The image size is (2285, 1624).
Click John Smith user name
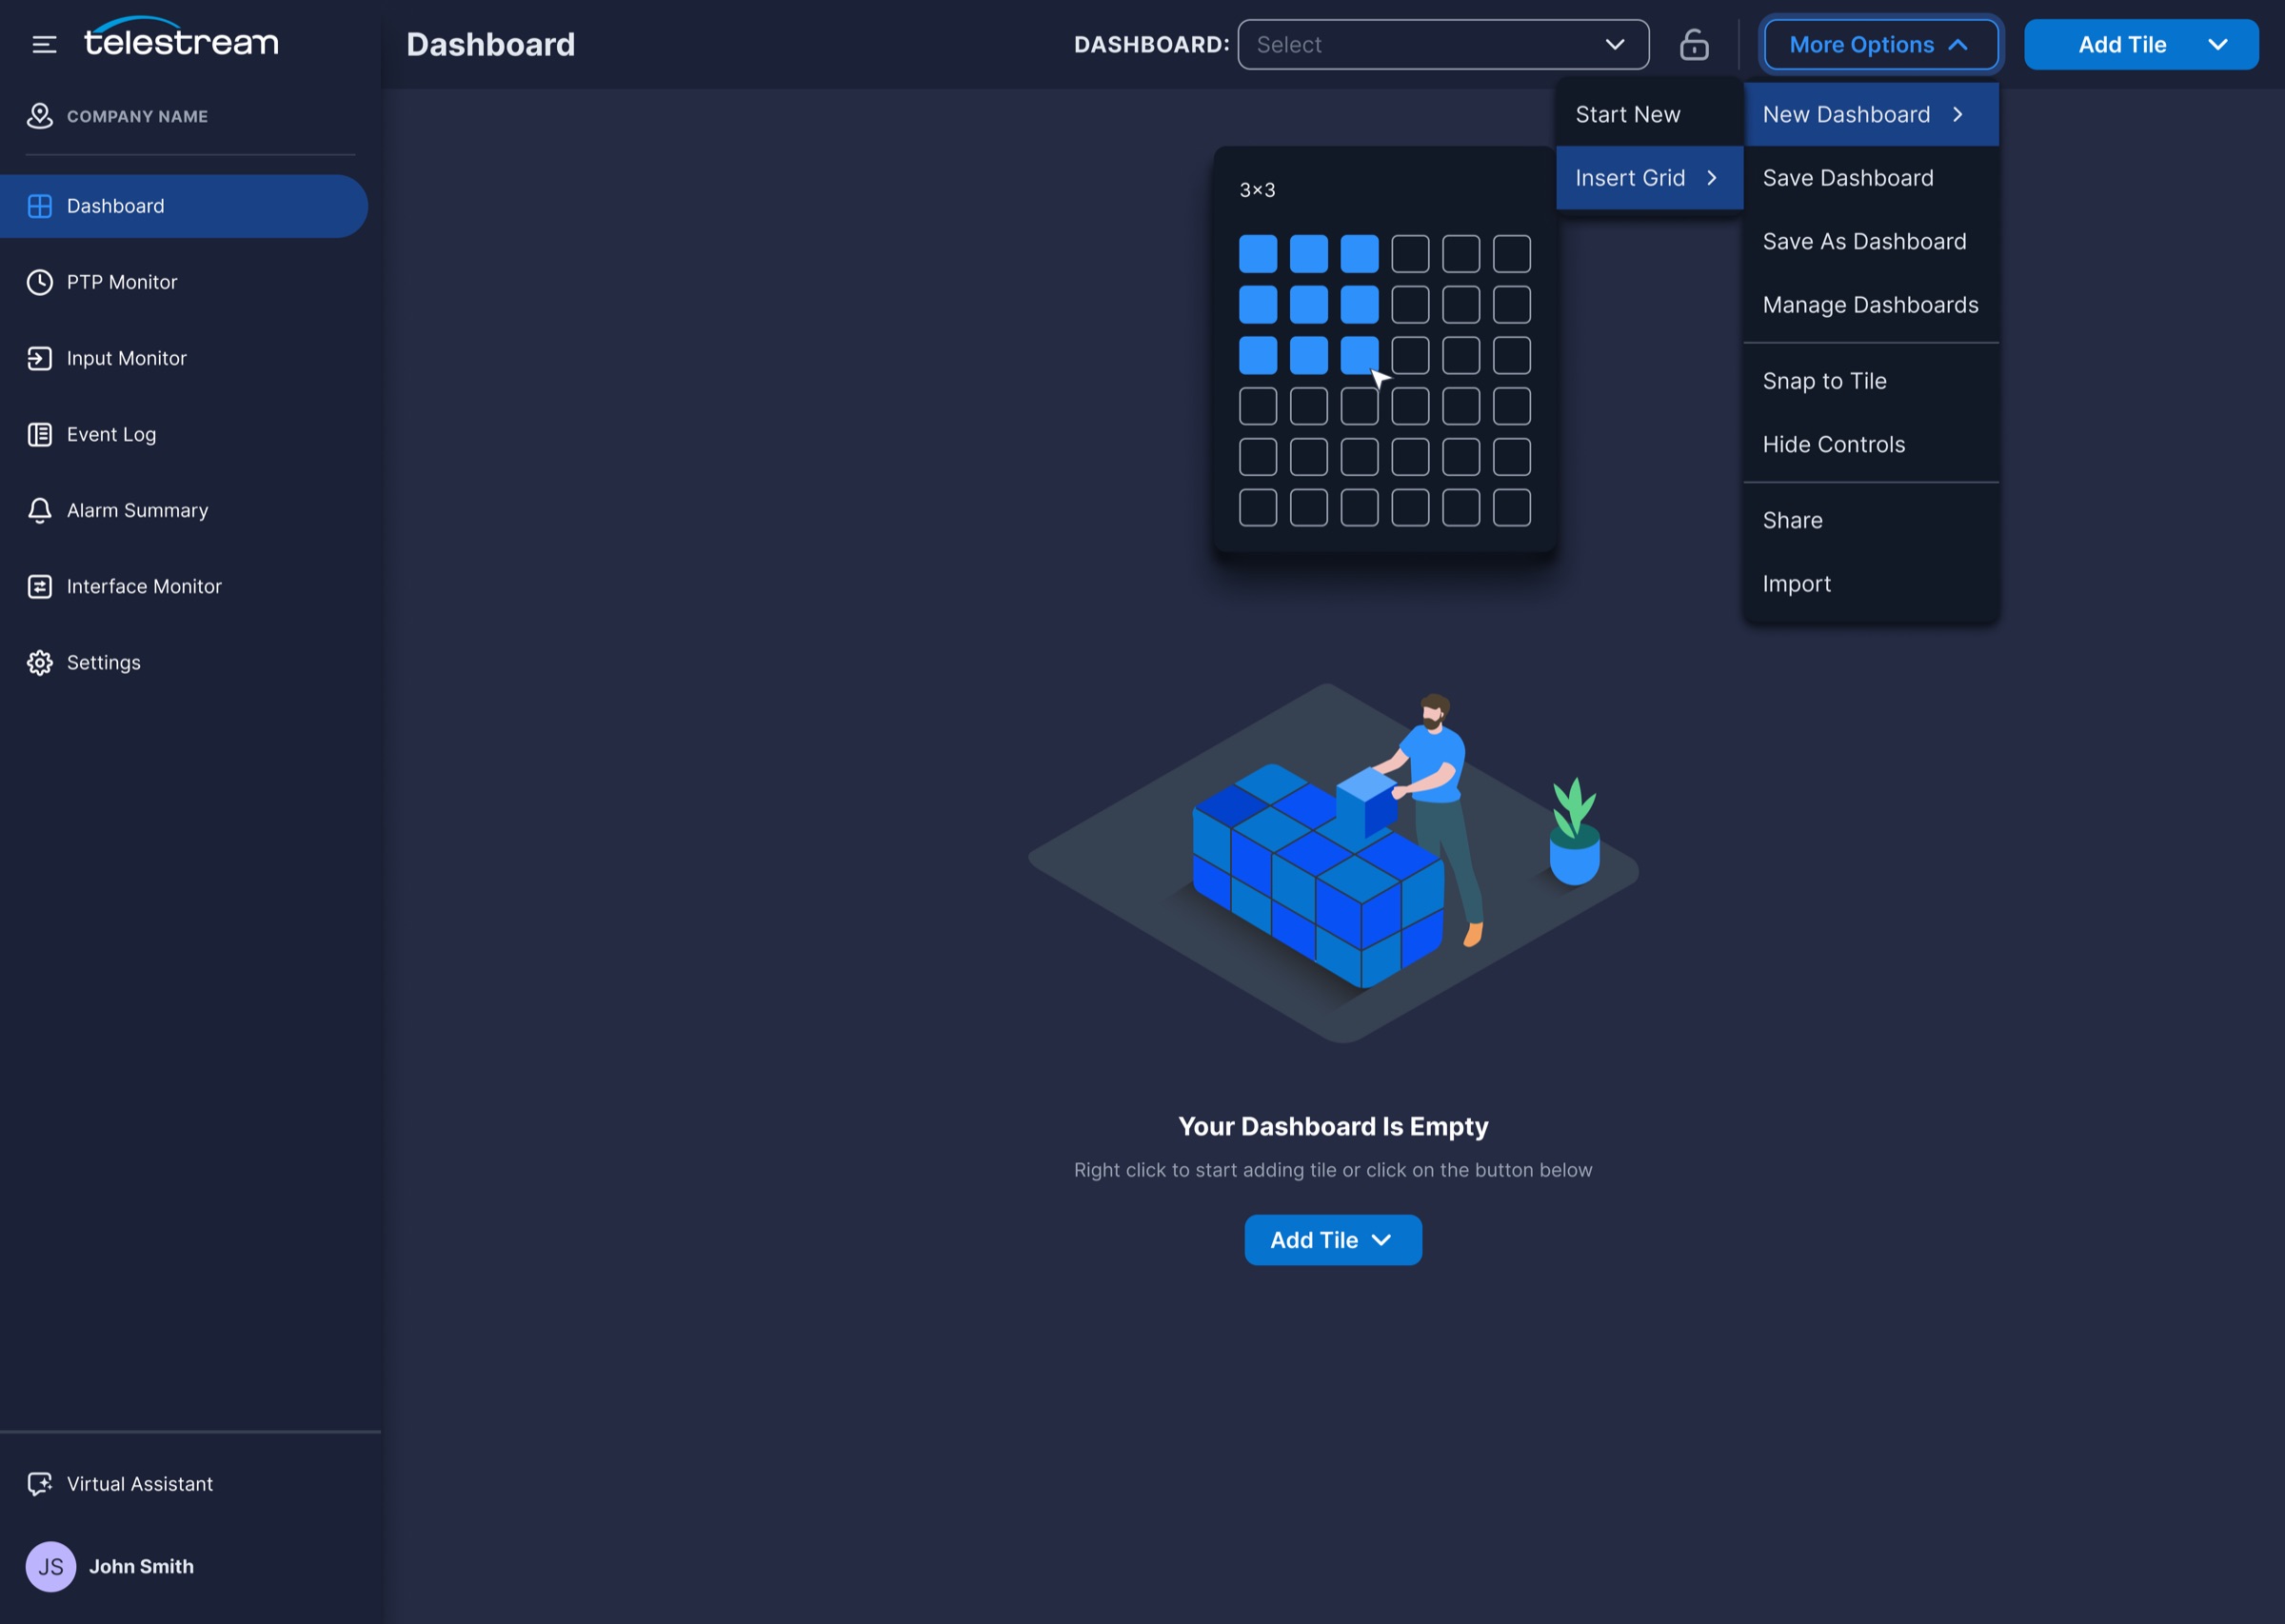point(141,1566)
